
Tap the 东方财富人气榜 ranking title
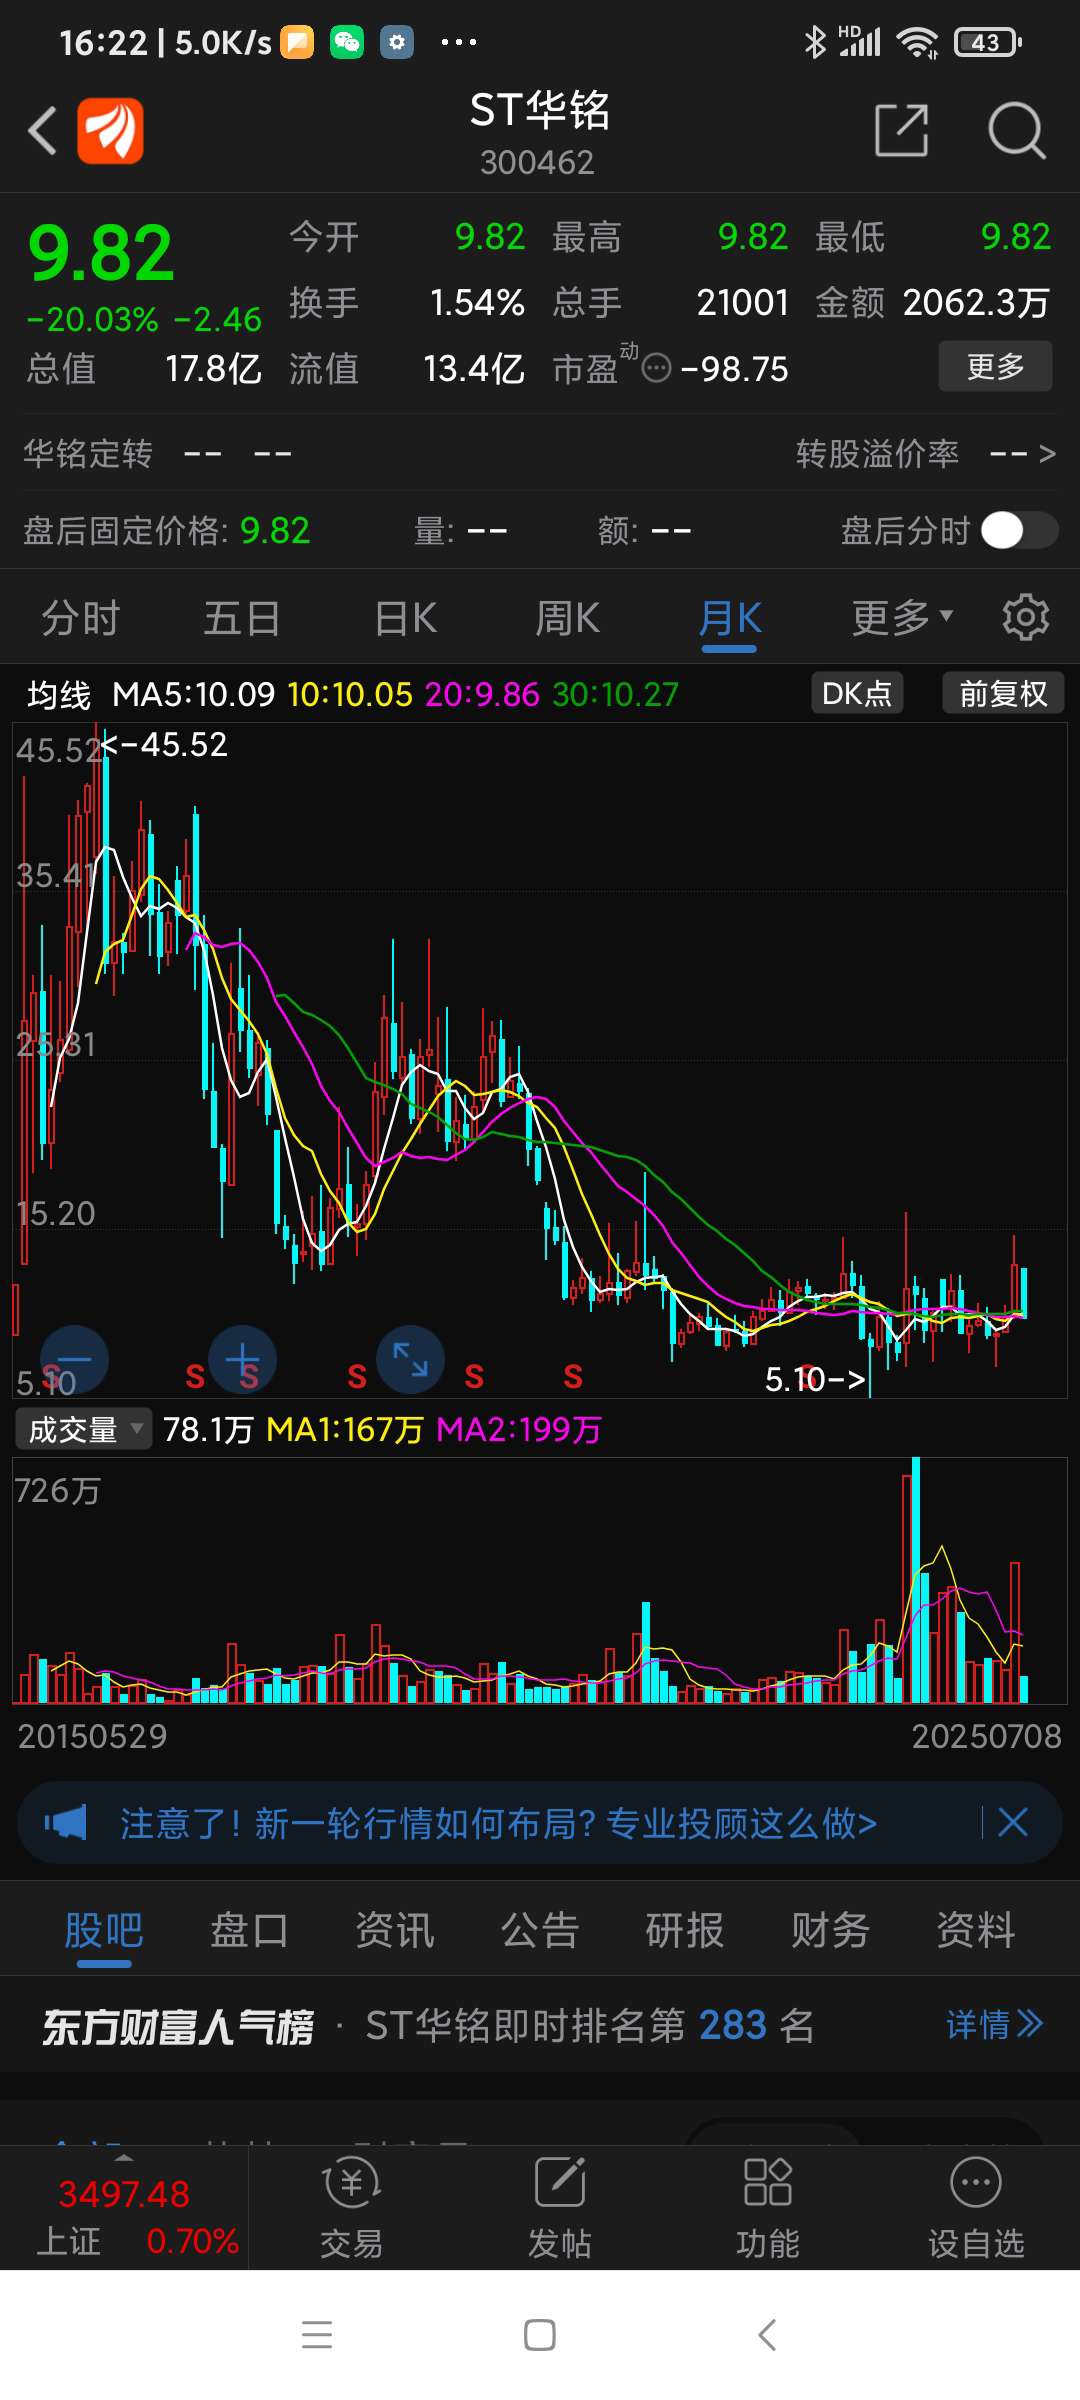[x=177, y=2027]
